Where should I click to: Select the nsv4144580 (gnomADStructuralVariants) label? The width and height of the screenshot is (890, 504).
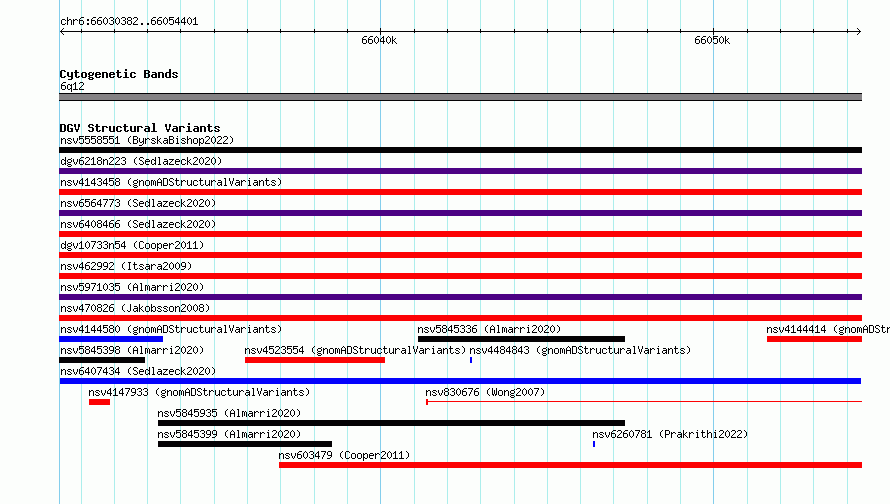coord(171,329)
